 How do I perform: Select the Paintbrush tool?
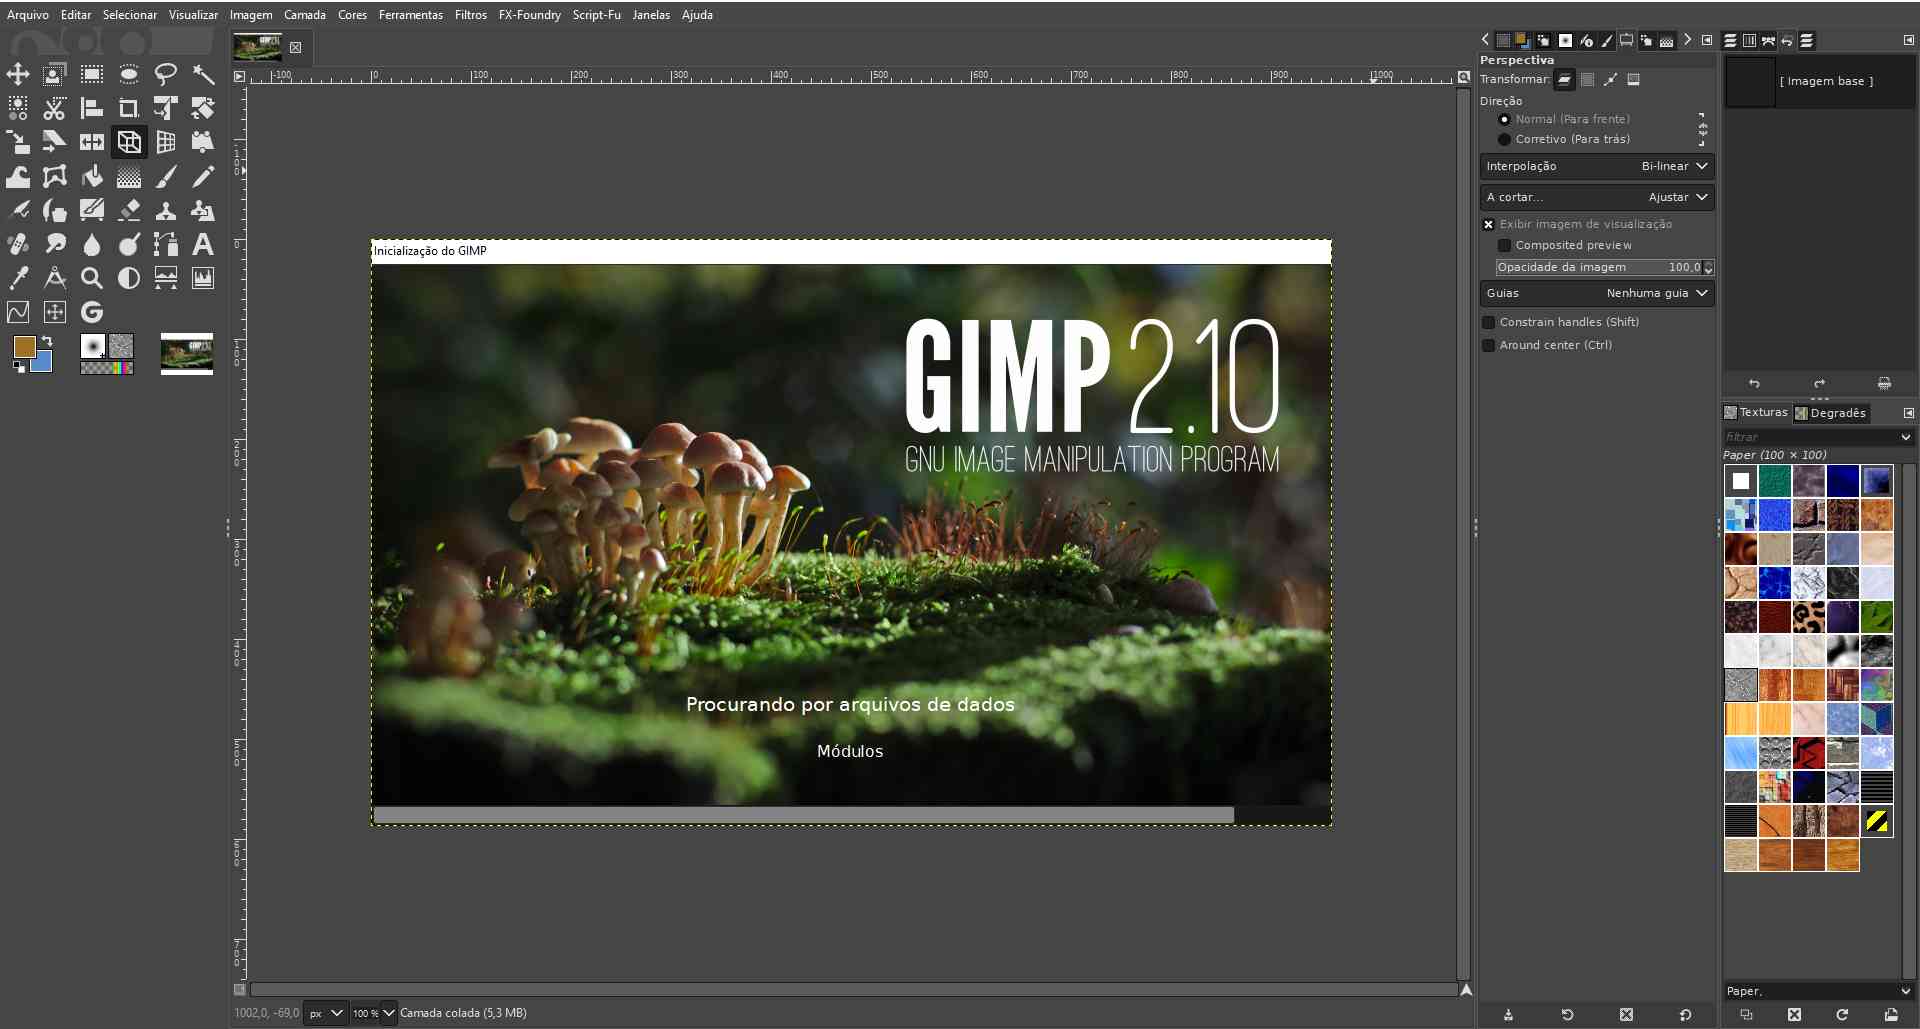click(166, 177)
